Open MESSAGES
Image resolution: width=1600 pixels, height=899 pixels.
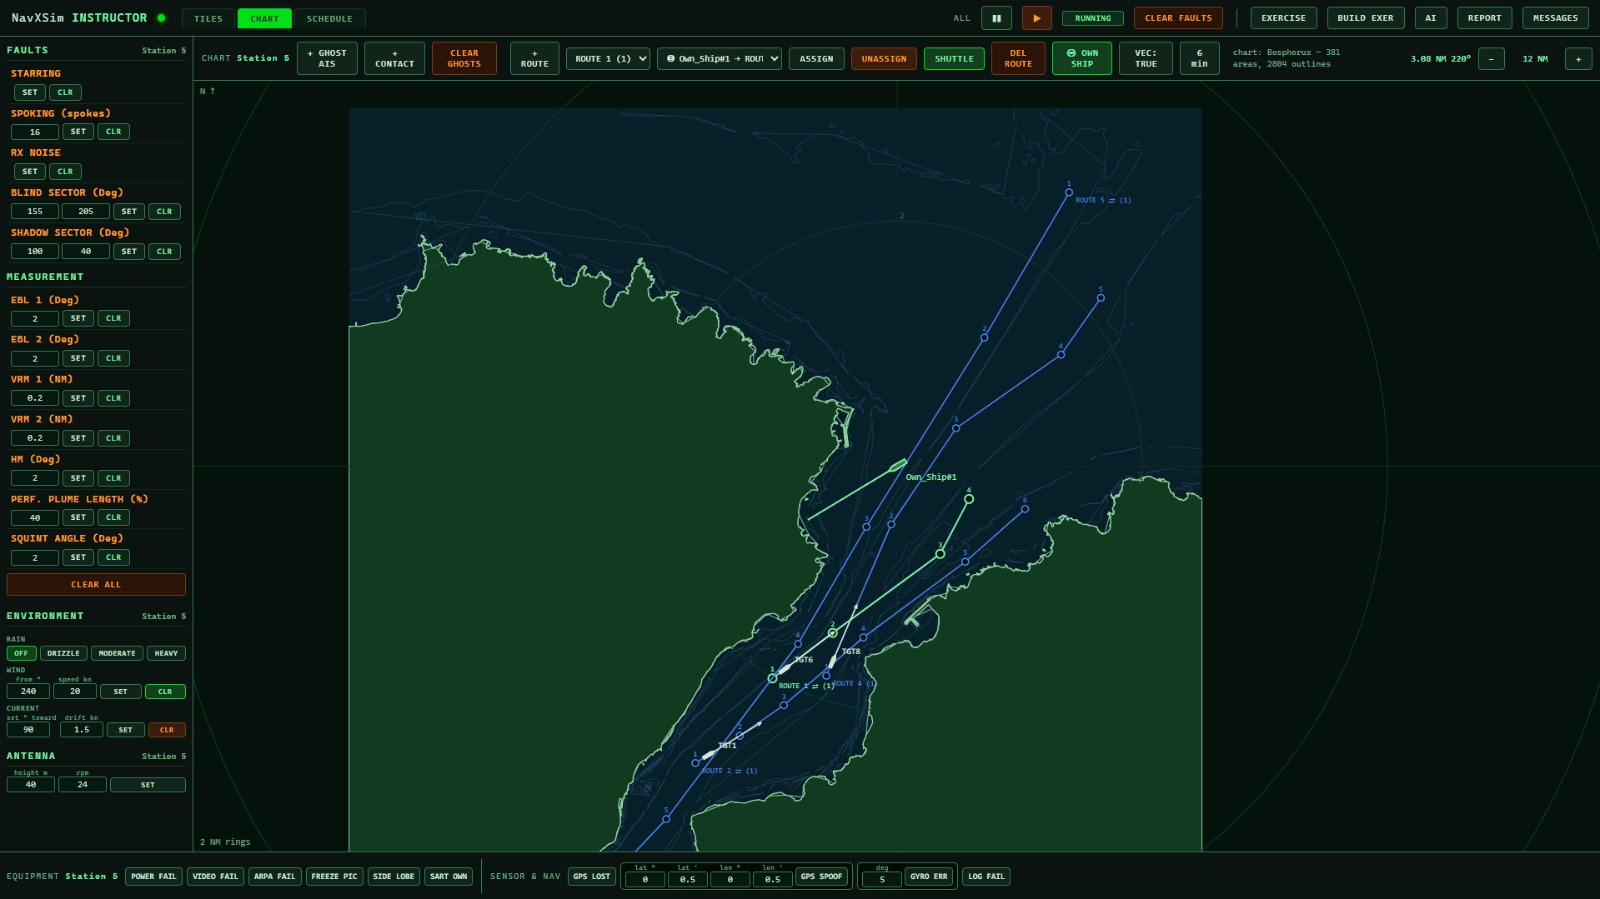click(1555, 18)
